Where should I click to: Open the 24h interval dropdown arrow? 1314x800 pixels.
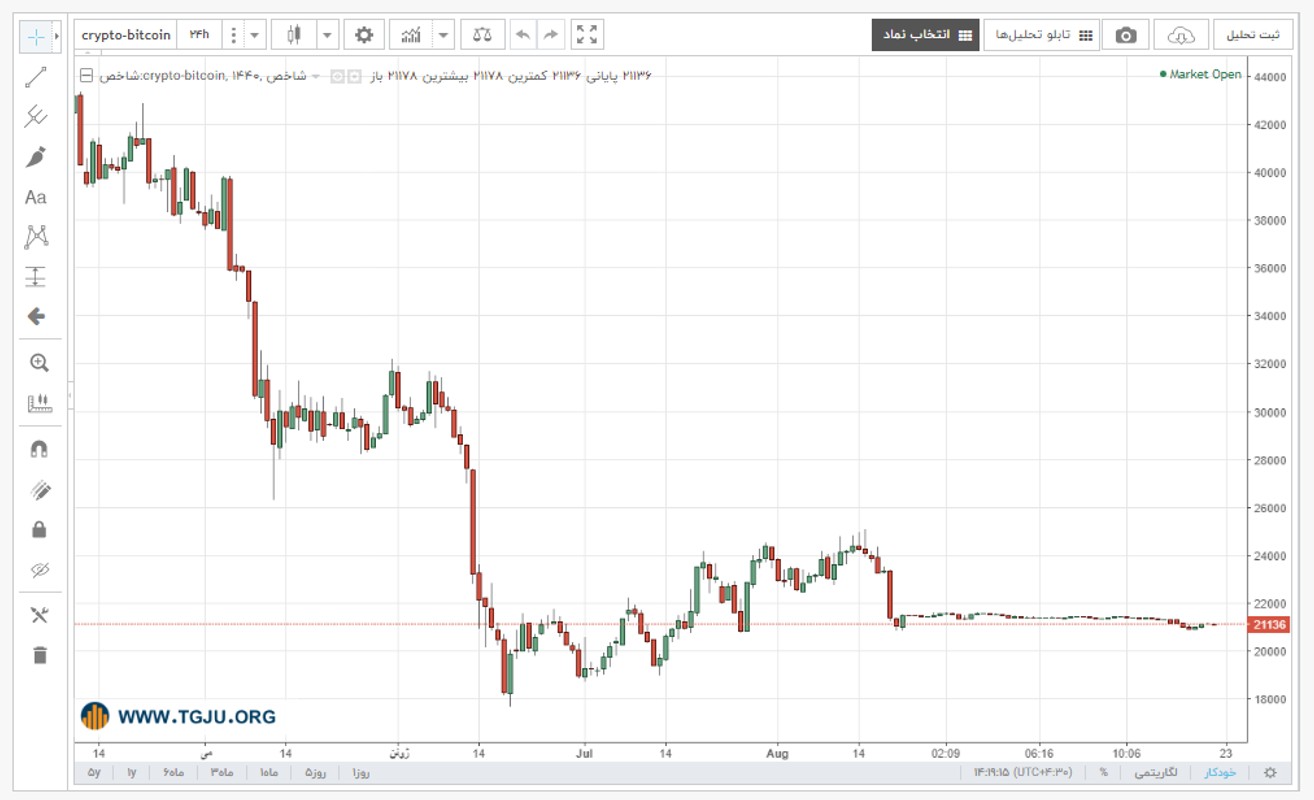pos(254,35)
